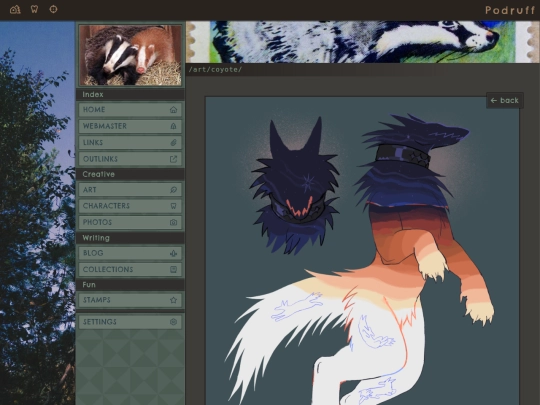Open the ART section in sidebar

pyautogui.click(x=130, y=190)
